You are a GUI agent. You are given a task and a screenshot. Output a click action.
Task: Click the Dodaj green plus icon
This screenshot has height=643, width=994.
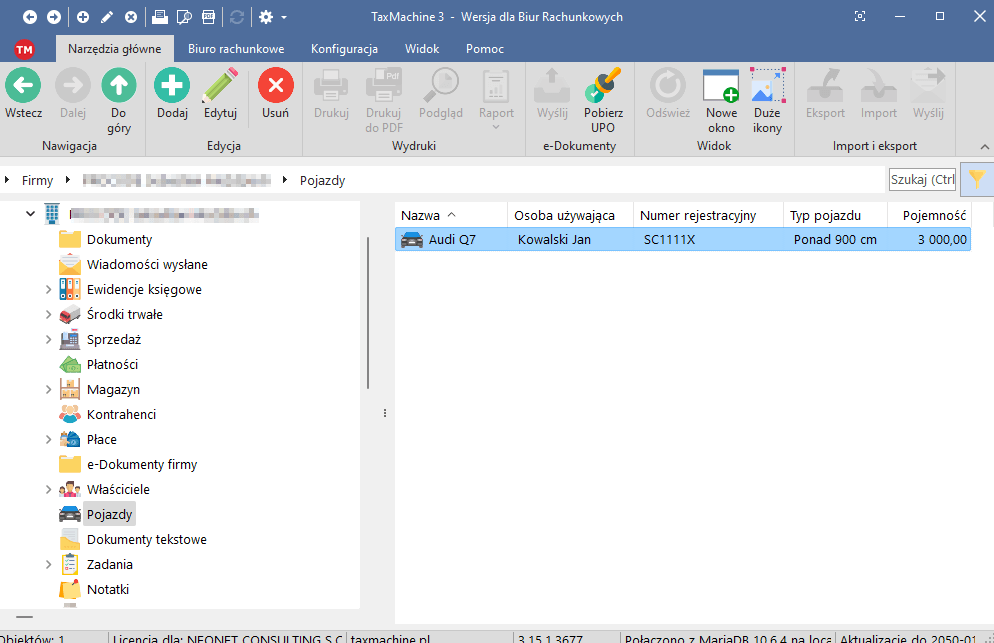point(172,87)
